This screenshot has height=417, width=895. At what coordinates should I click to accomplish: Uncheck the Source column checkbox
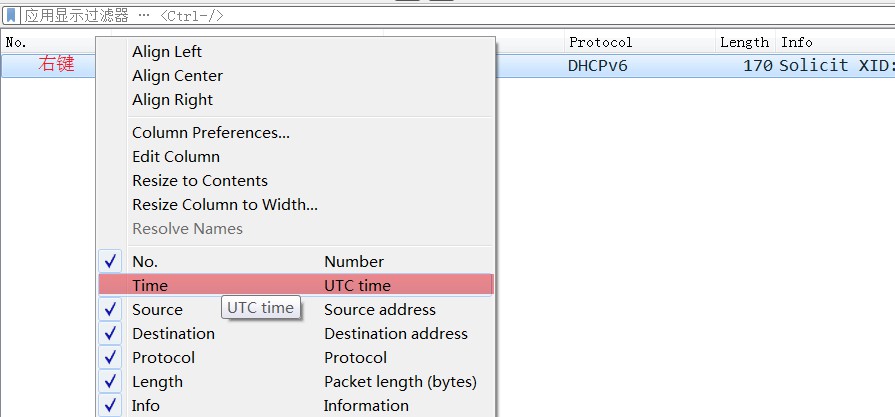click(112, 310)
